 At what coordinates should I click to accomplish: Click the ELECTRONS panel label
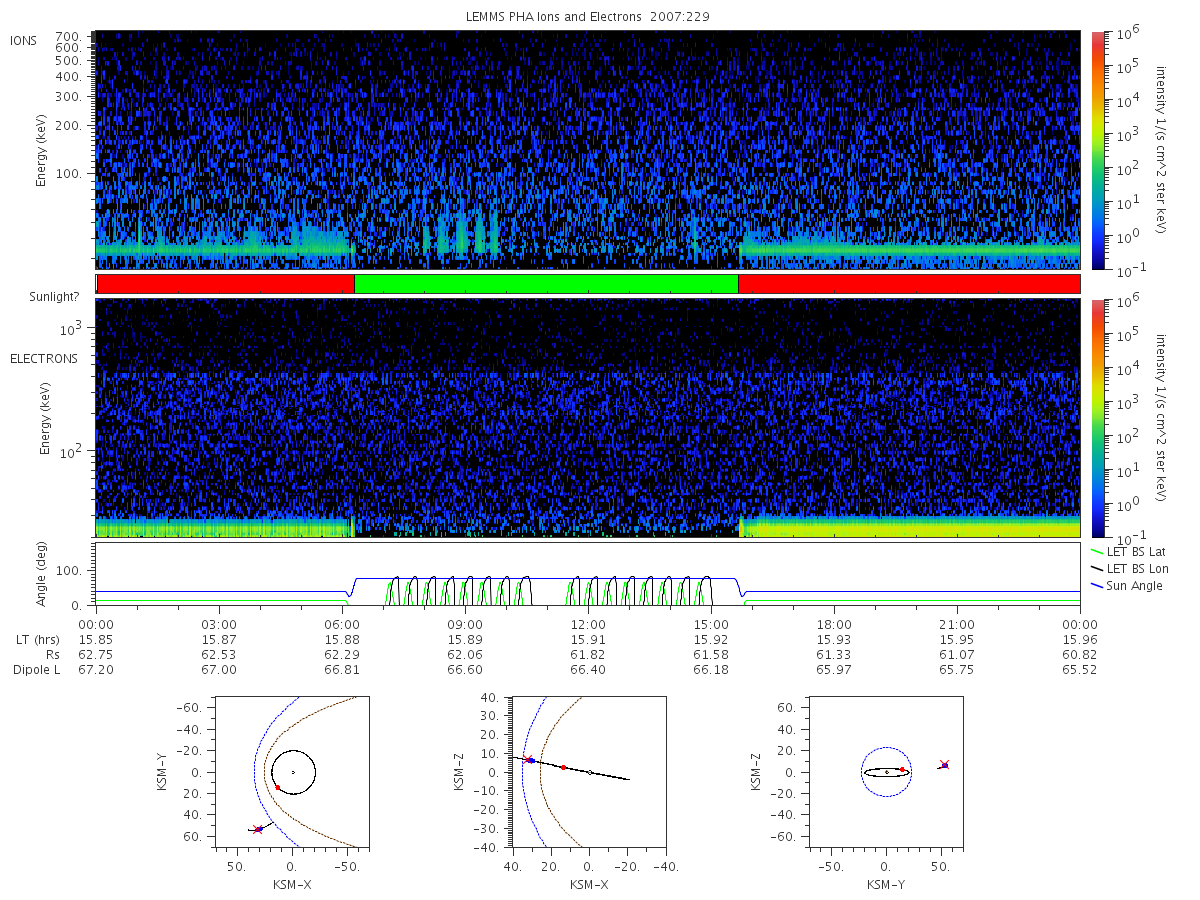(x=44, y=358)
